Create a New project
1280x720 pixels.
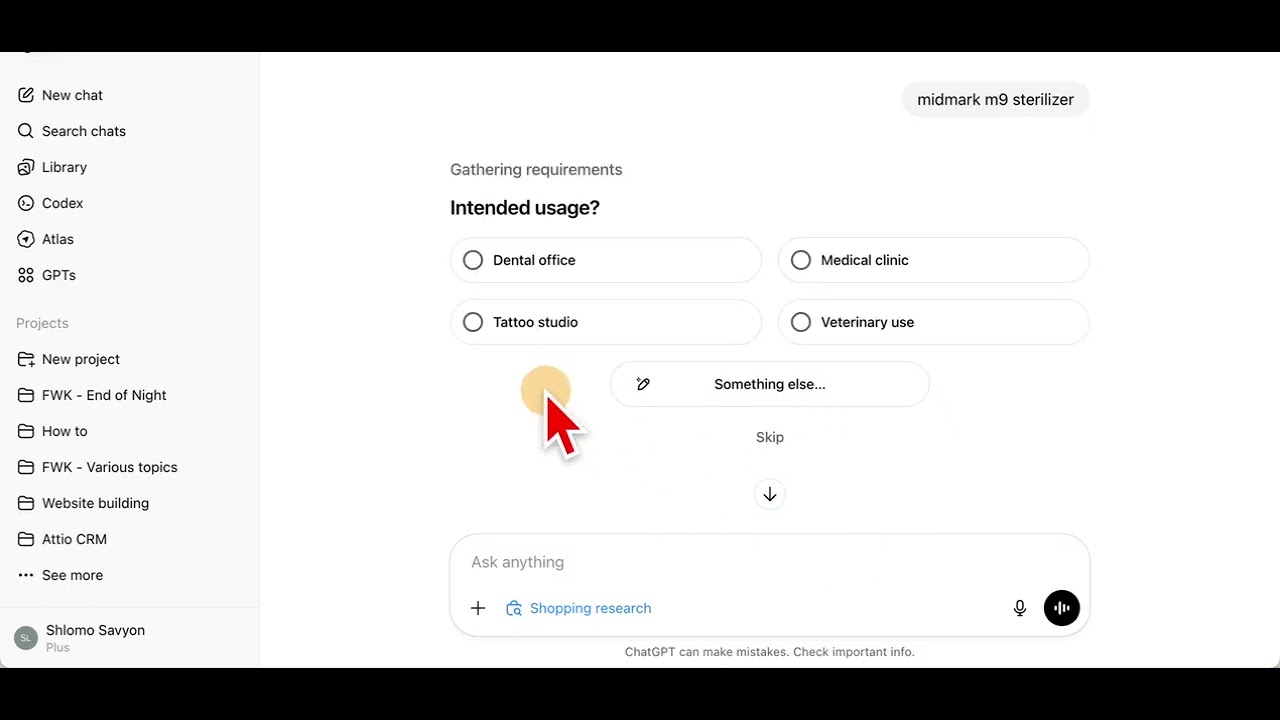click(81, 359)
